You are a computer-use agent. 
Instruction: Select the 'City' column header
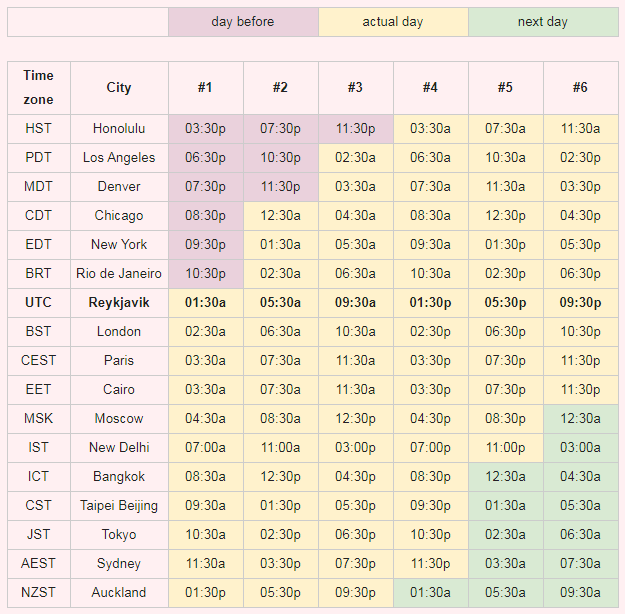tap(119, 88)
